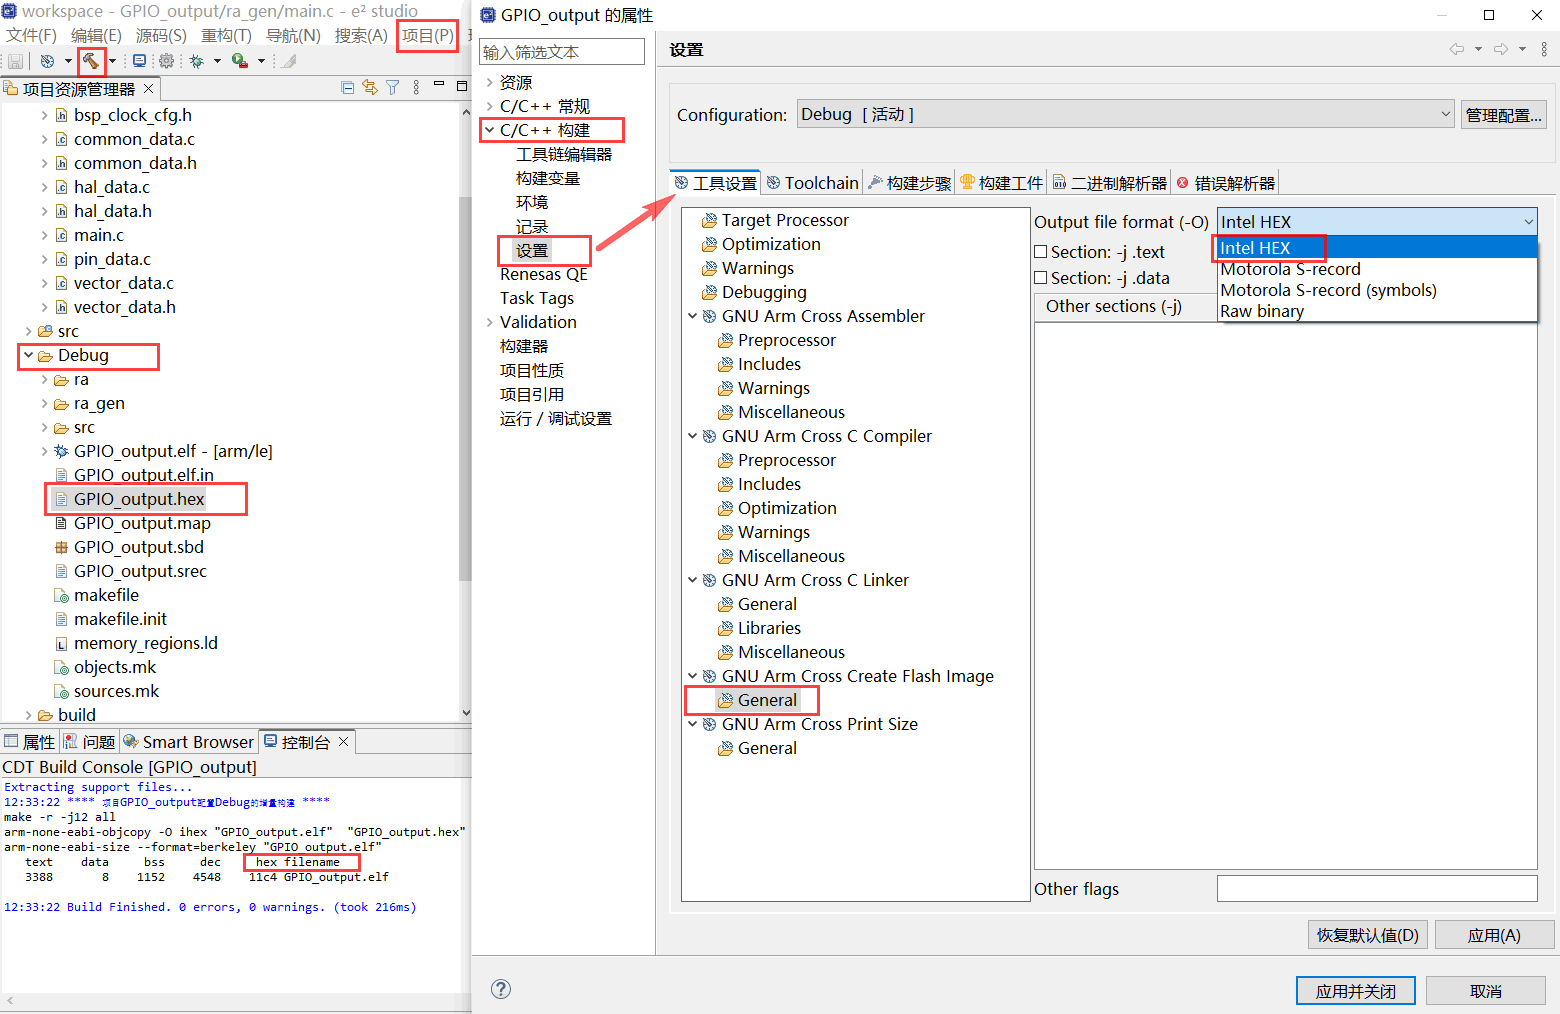Open 文件(F) menu
1560x1014 pixels.
[31, 35]
